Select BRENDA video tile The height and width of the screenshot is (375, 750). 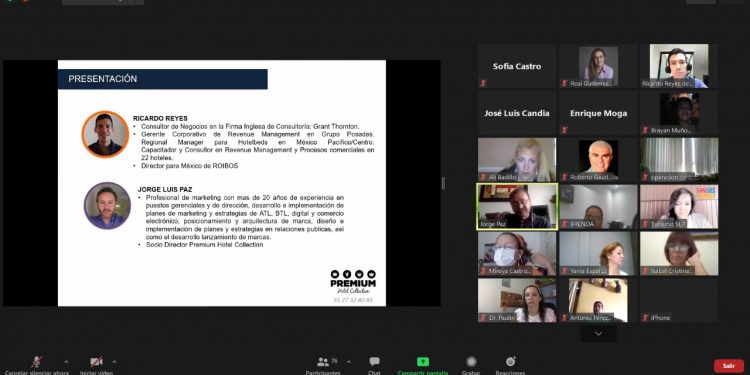click(598, 207)
